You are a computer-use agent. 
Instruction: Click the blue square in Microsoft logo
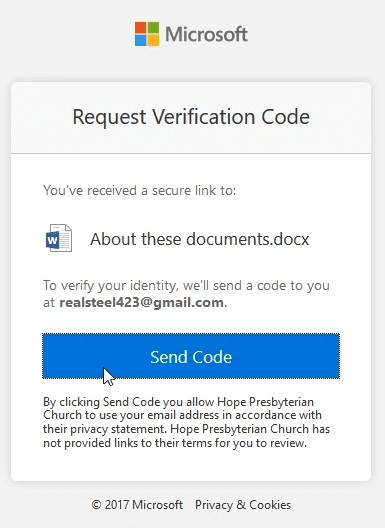140,40
